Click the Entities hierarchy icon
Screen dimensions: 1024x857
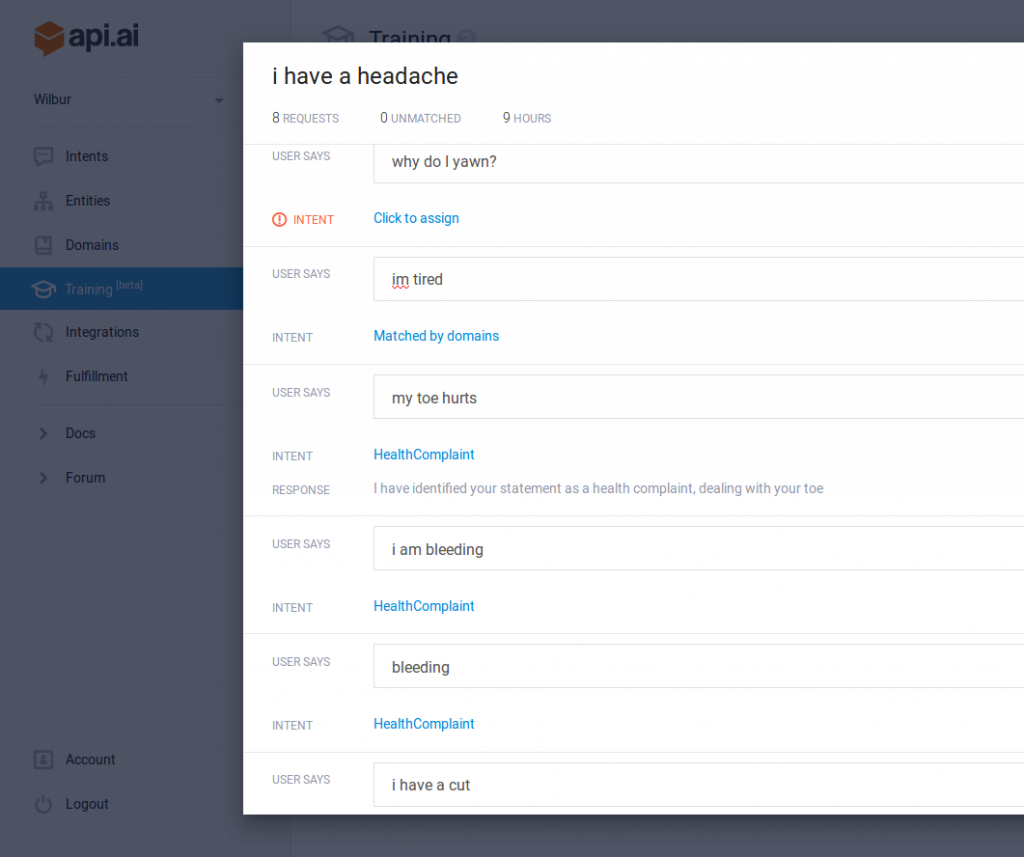coord(43,201)
